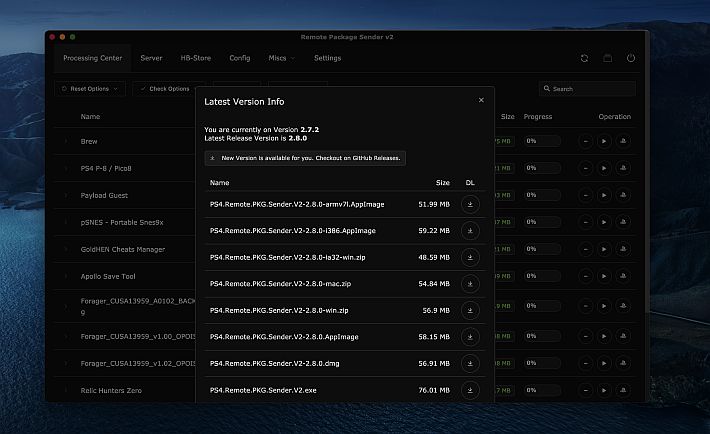Click the New Version available GitHub Releases notice
Image resolution: width=710 pixels, height=434 pixels.
coord(305,158)
